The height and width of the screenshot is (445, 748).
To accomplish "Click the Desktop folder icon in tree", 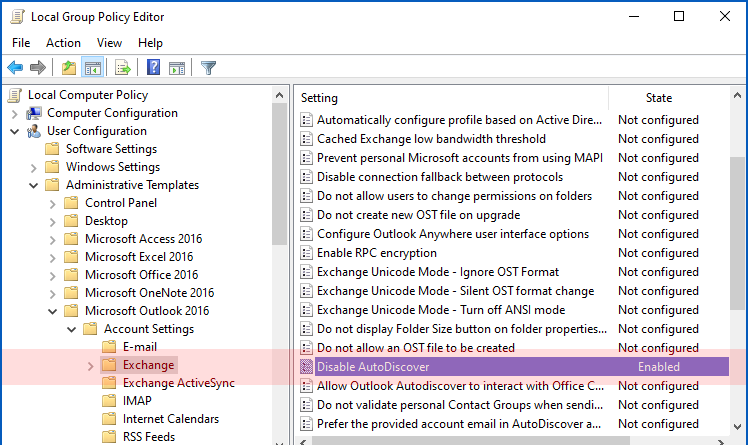I will [71, 221].
